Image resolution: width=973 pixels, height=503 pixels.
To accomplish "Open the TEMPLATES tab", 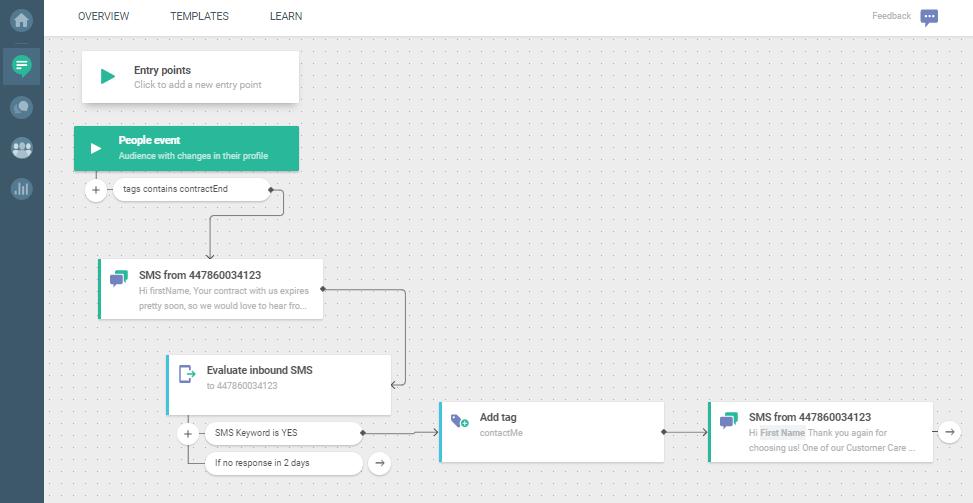I will click(x=199, y=16).
